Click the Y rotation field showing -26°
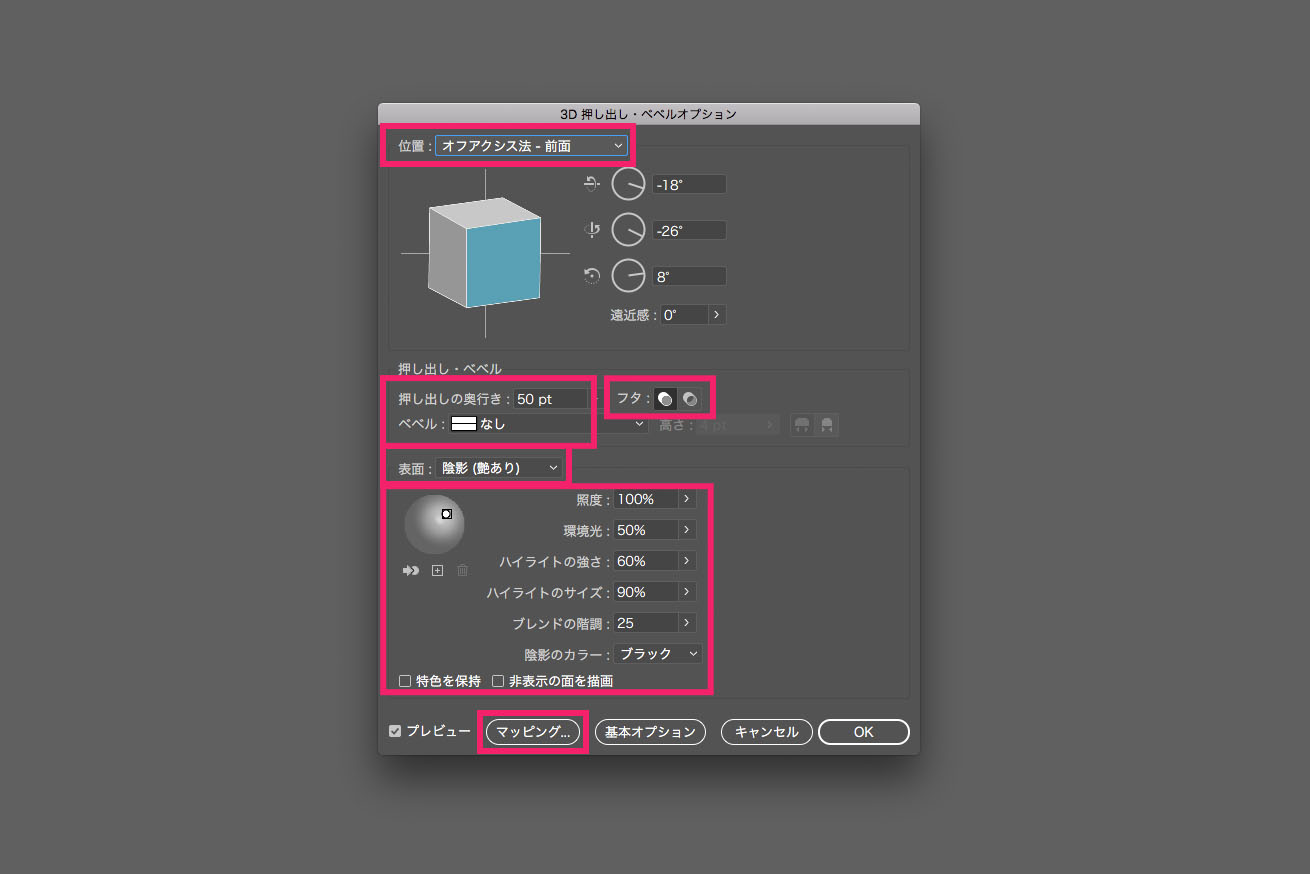 point(689,230)
